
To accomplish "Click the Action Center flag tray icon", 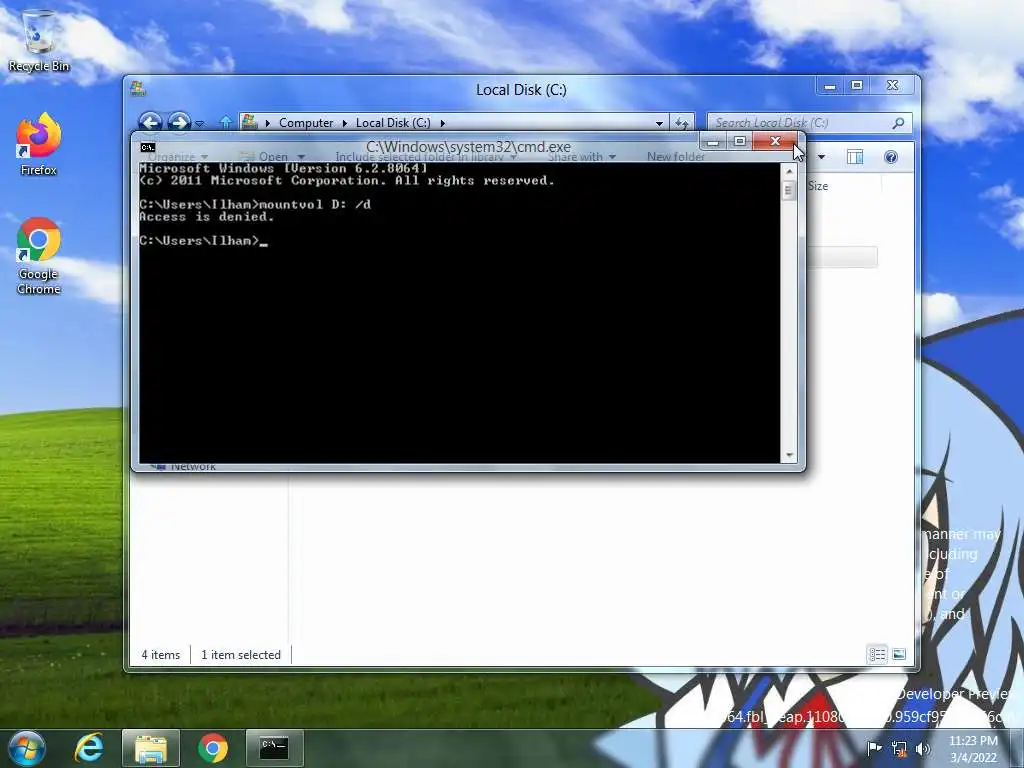I will [874, 748].
